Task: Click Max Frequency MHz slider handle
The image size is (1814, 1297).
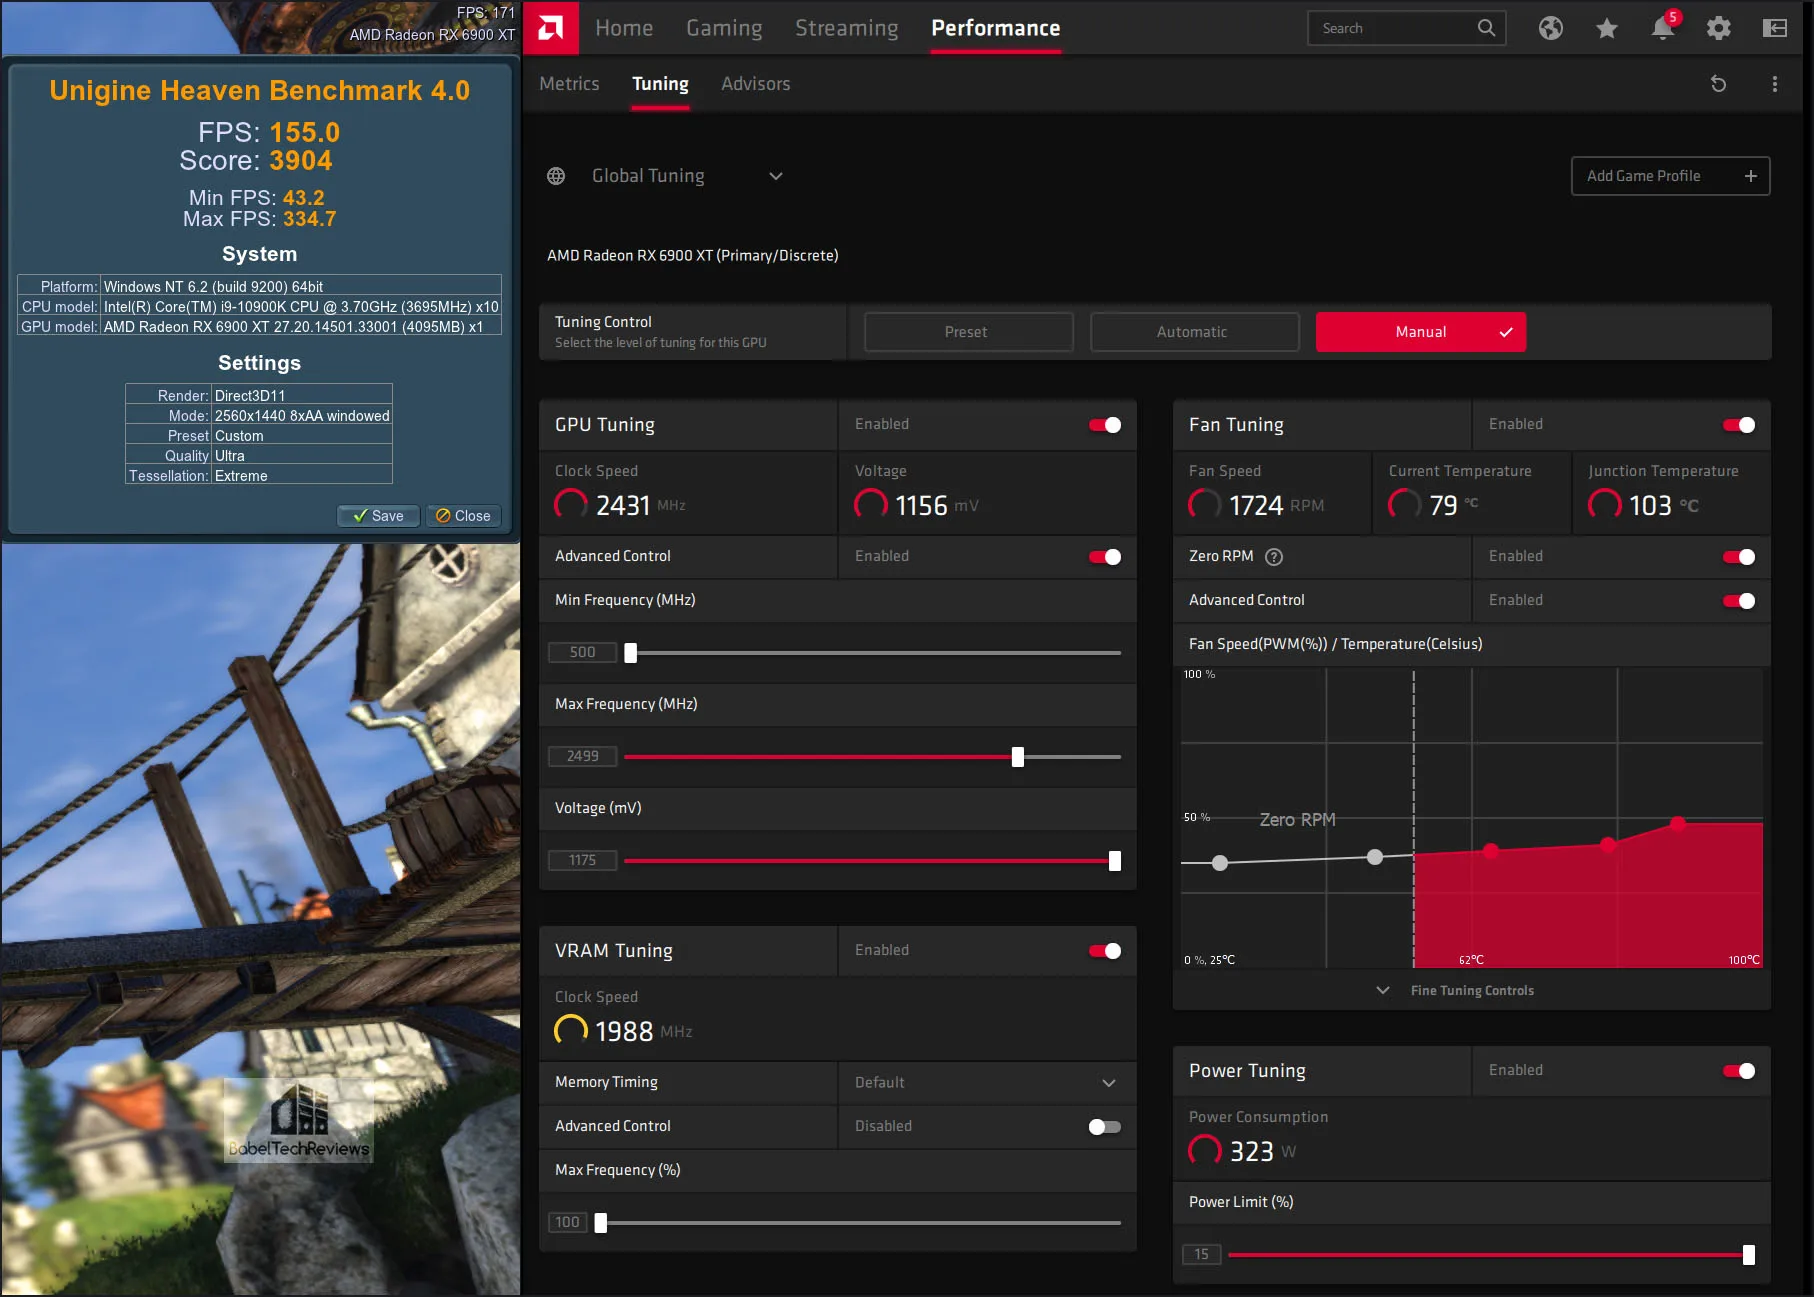Action: (x=1017, y=757)
